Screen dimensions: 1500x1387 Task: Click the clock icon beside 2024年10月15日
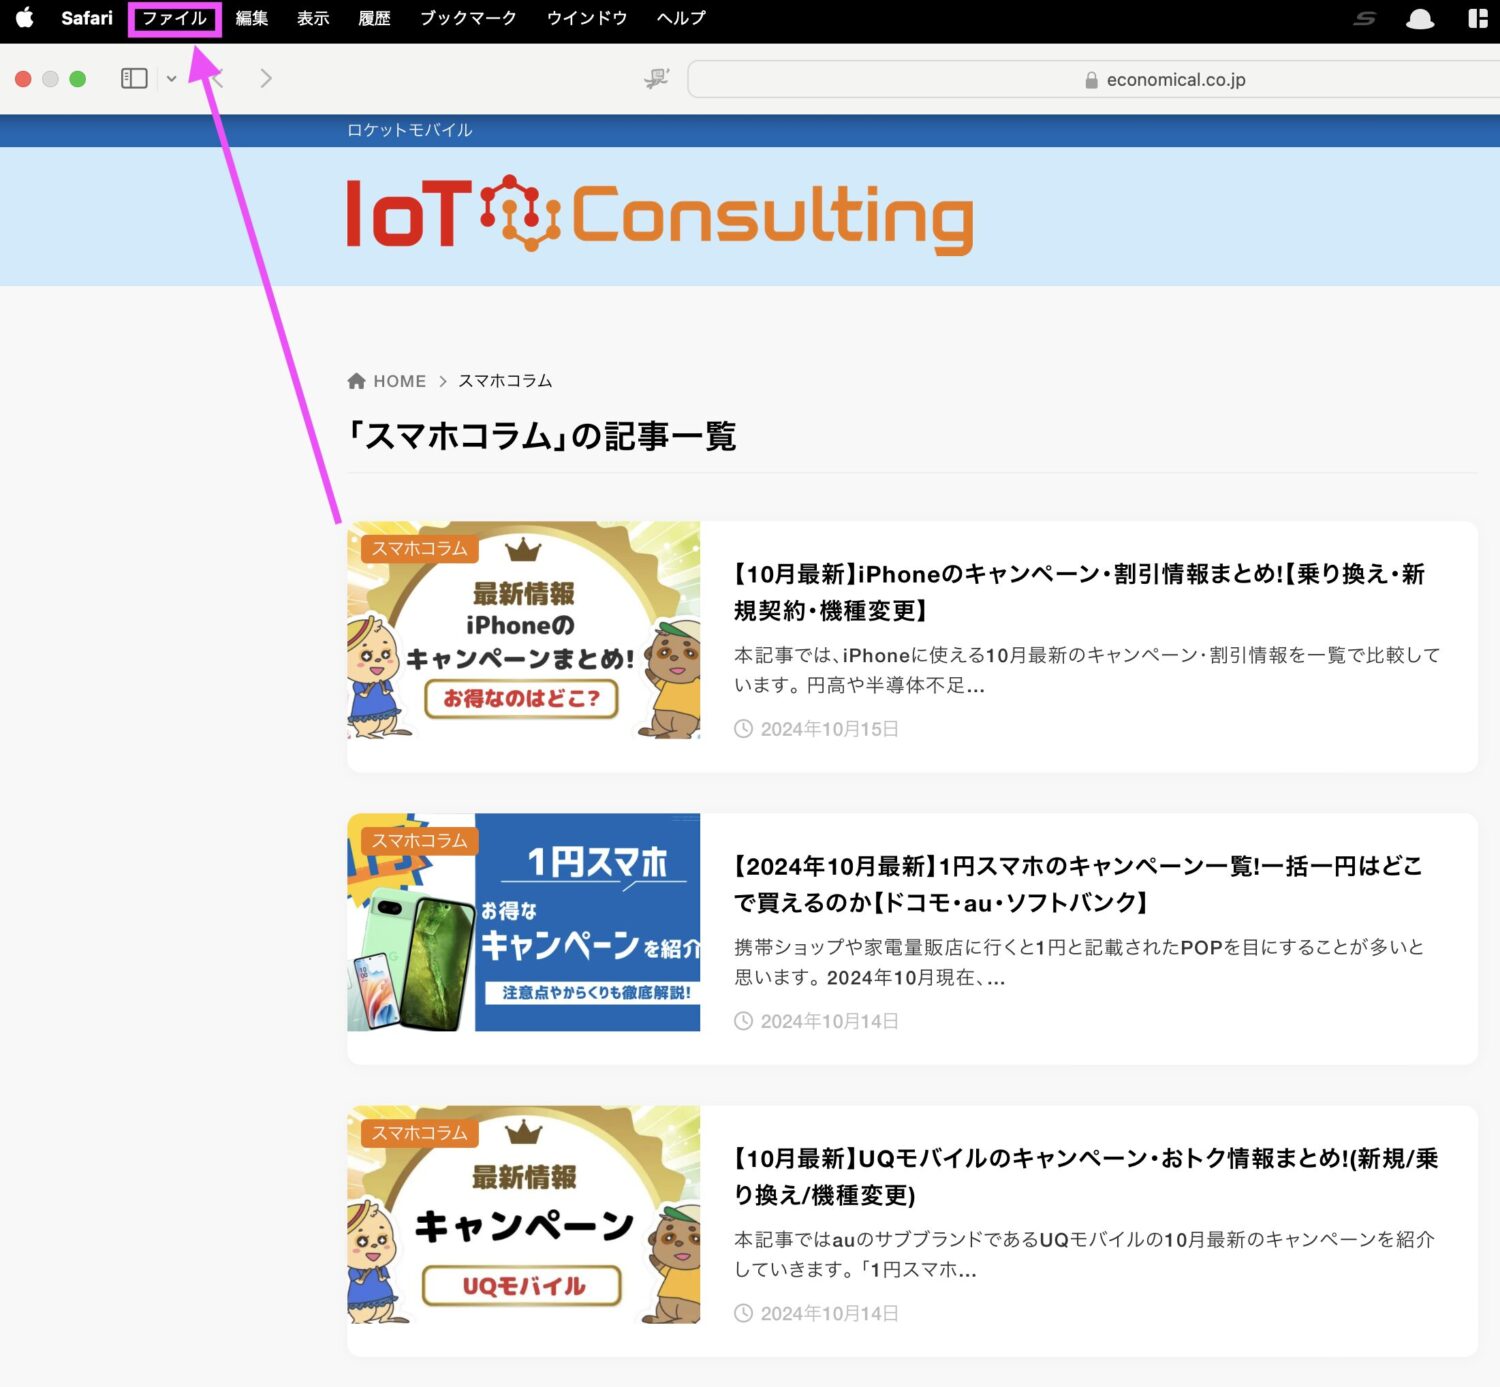coord(743,729)
